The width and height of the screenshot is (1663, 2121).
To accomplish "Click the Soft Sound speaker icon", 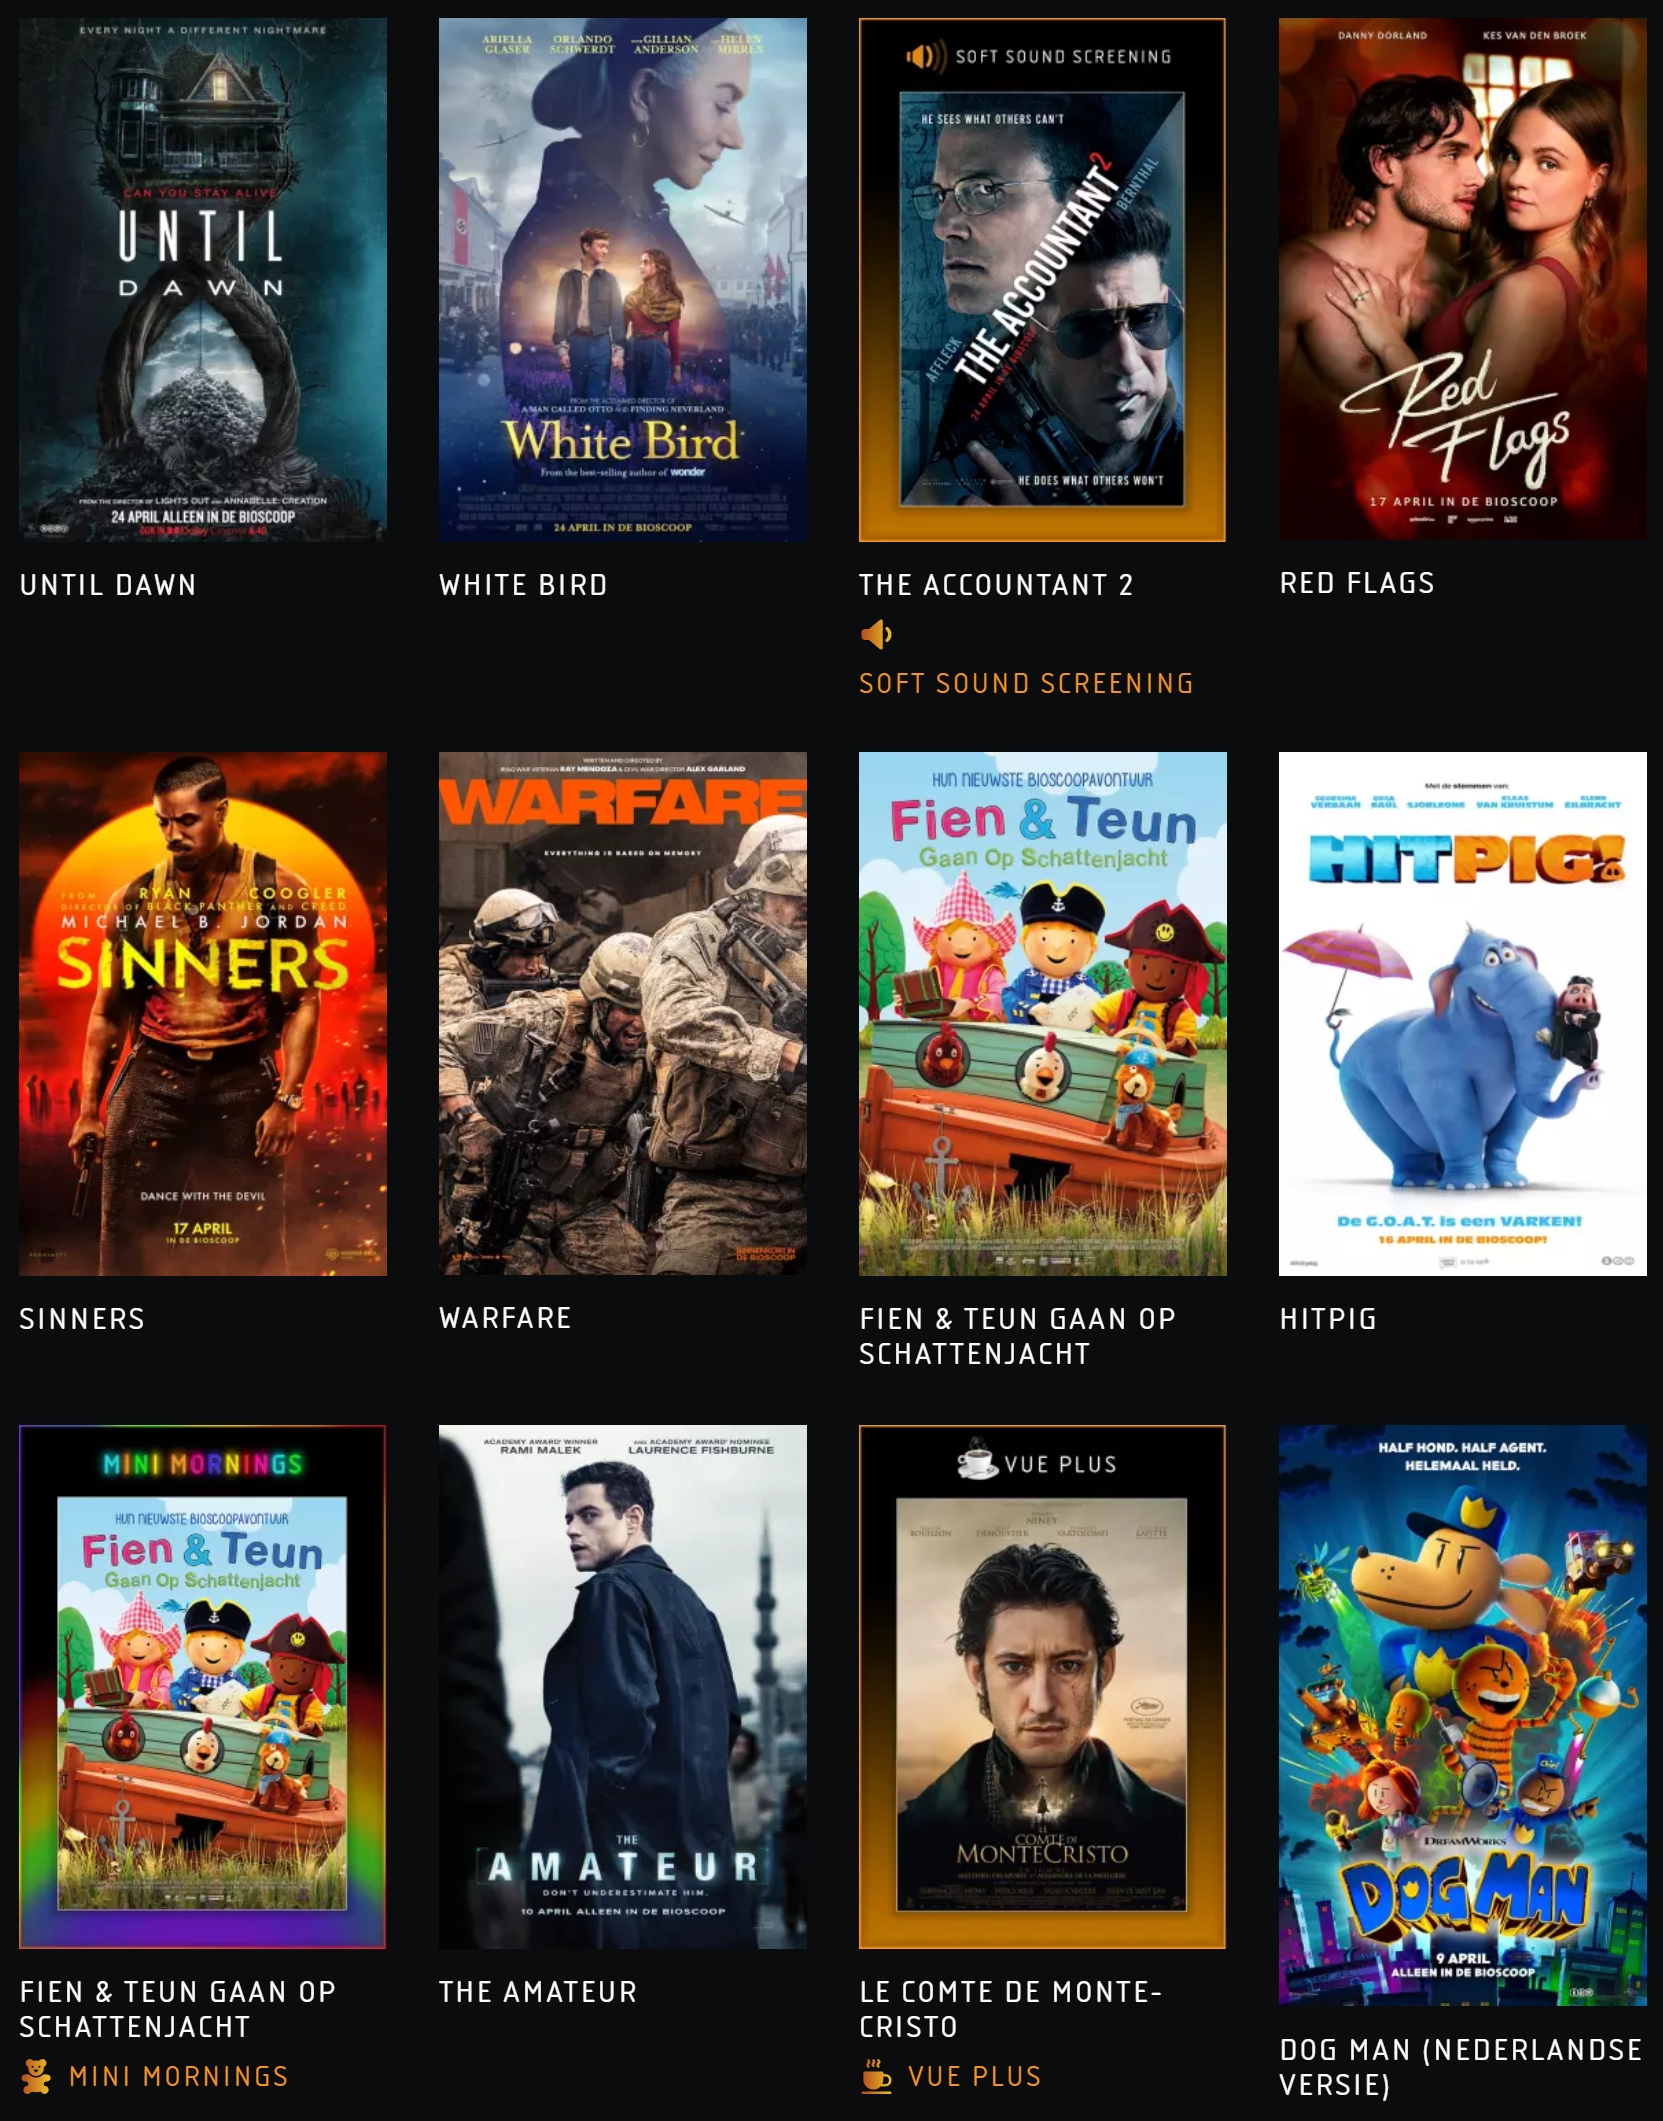I will (877, 634).
